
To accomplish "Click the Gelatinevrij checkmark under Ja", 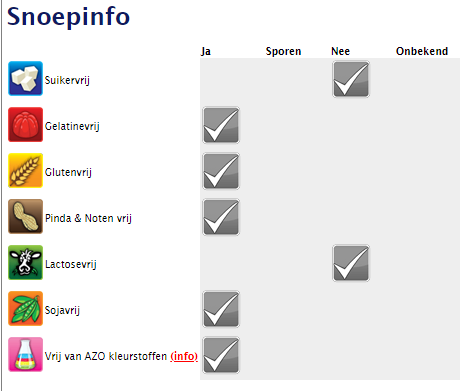I will pos(221,125).
